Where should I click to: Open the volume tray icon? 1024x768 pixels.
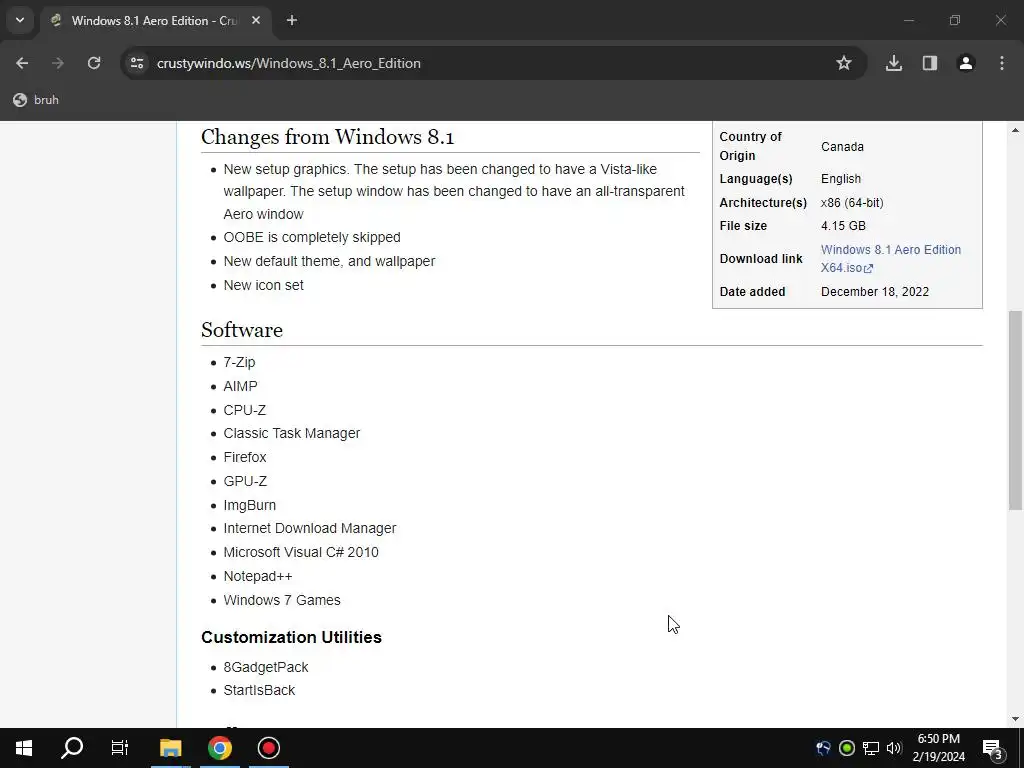click(x=894, y=748)
